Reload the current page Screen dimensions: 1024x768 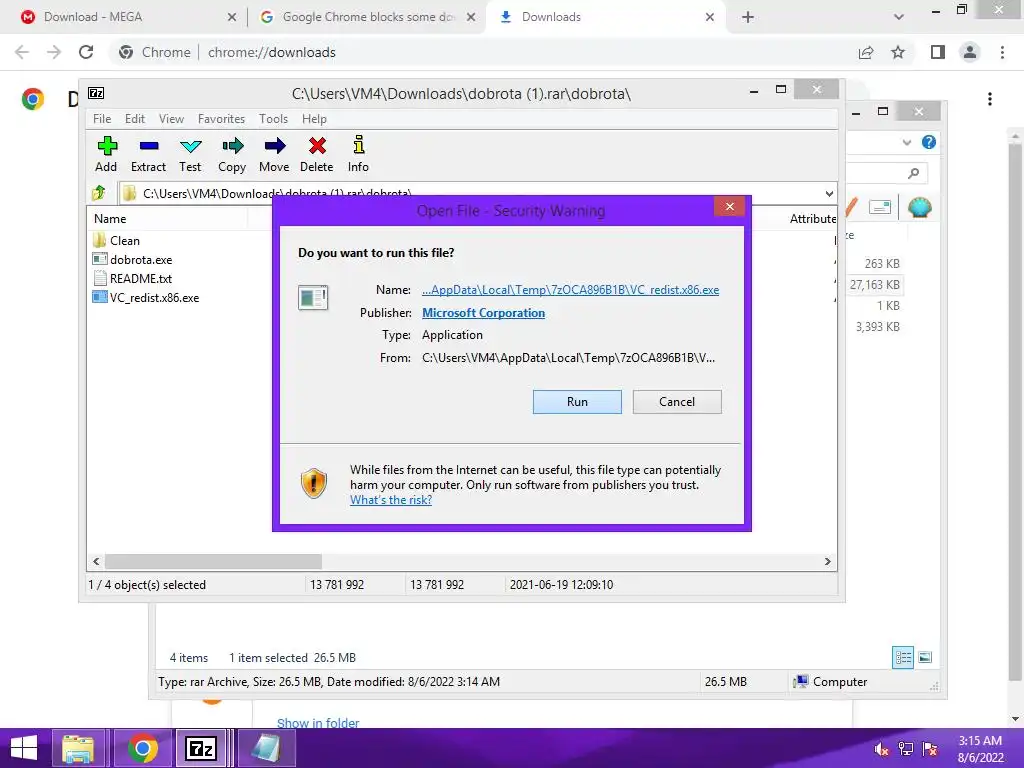pos(86,52)
